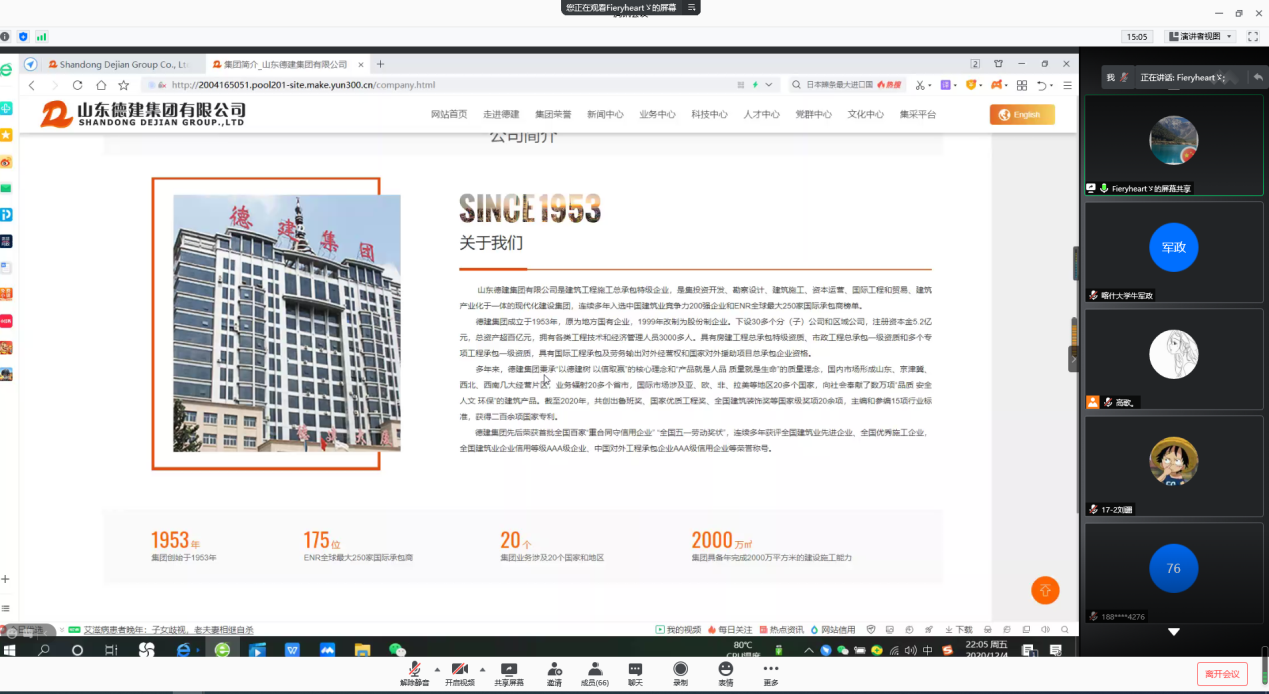This screenshot has width=1269, height=694.
Task: Open 新闻中心 in the site navigation
Action: (605, 114)
